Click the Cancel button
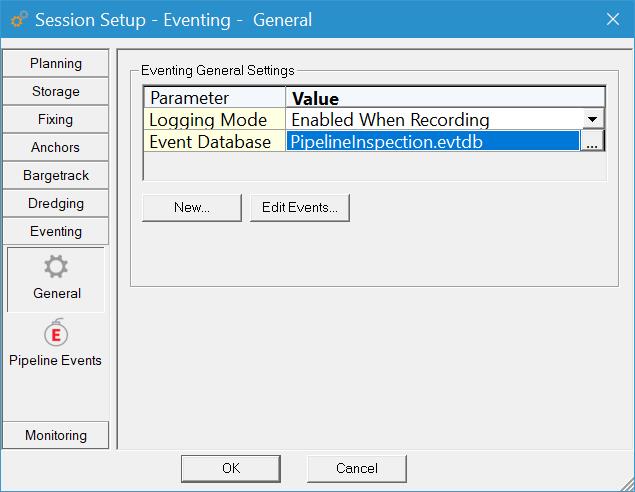 tap(357, 468)
